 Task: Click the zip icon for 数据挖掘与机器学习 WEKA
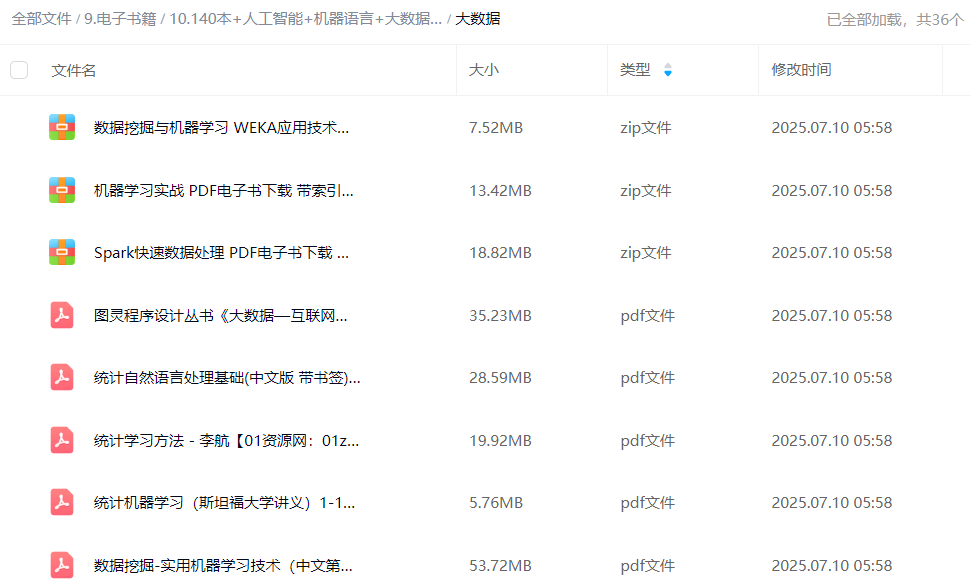pyautogui.click(x=62, y=127)
